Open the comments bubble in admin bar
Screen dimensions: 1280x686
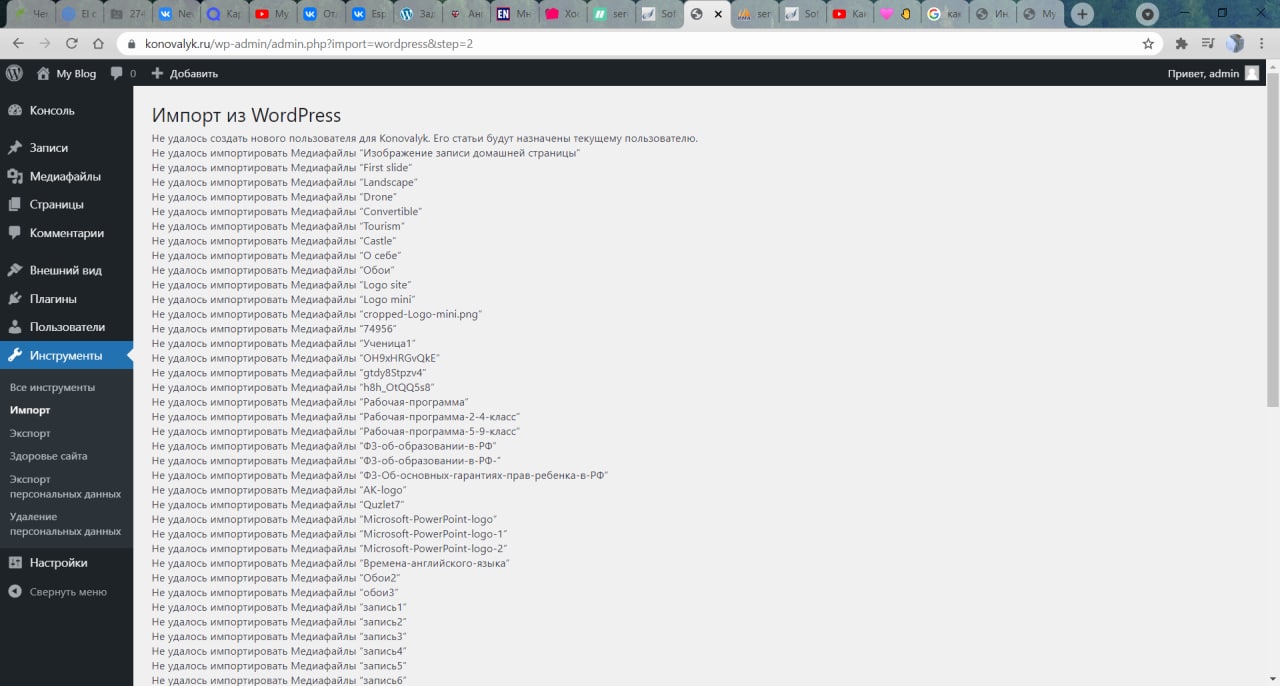[x=123, y=73]
